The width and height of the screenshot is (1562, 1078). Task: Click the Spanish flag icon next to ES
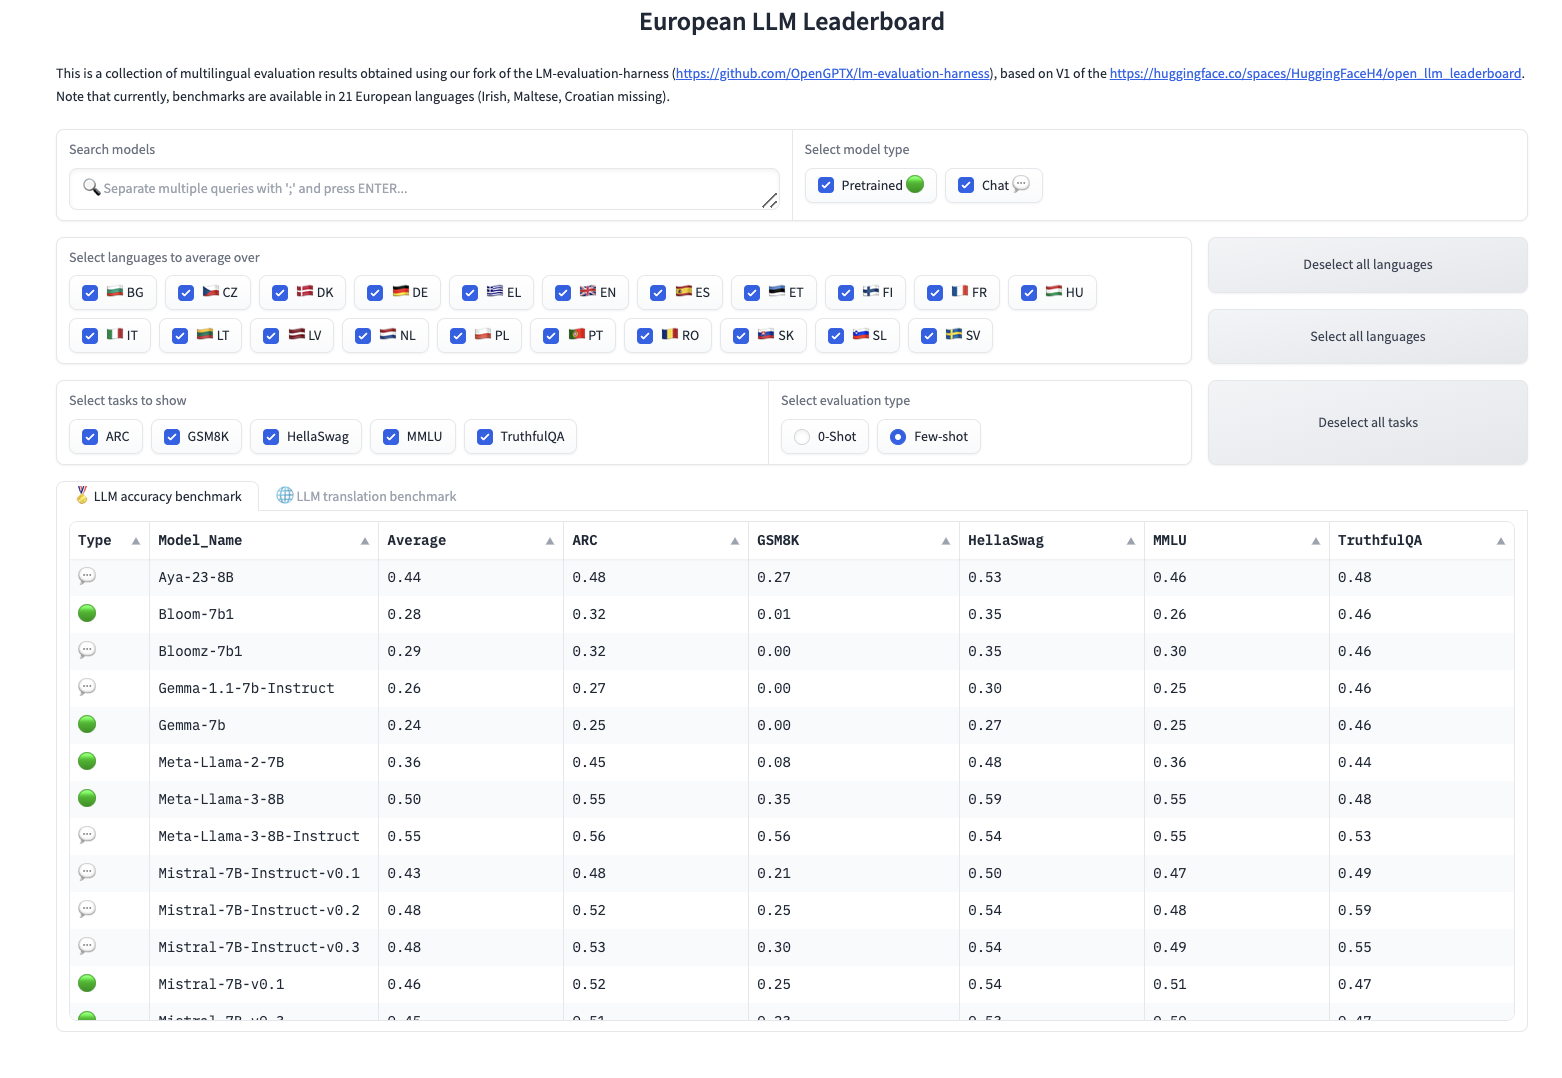tap(684, 292)
